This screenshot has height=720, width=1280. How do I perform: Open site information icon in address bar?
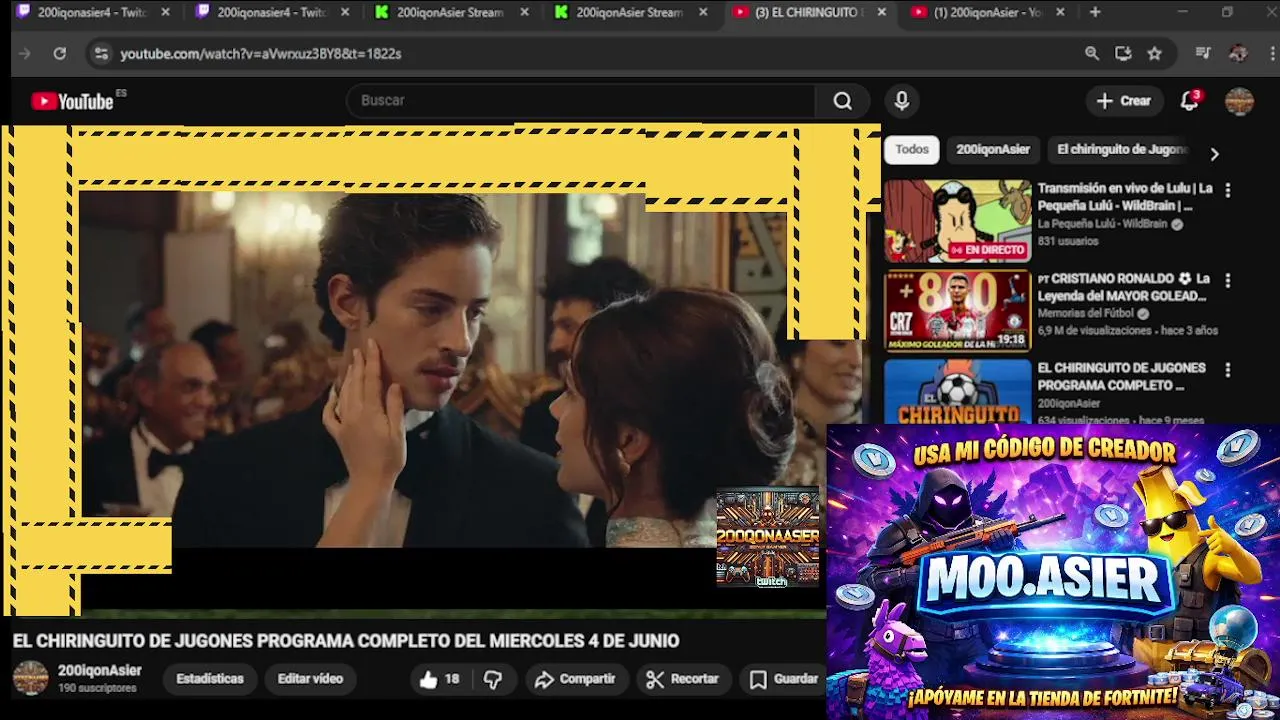click(100, 54)
